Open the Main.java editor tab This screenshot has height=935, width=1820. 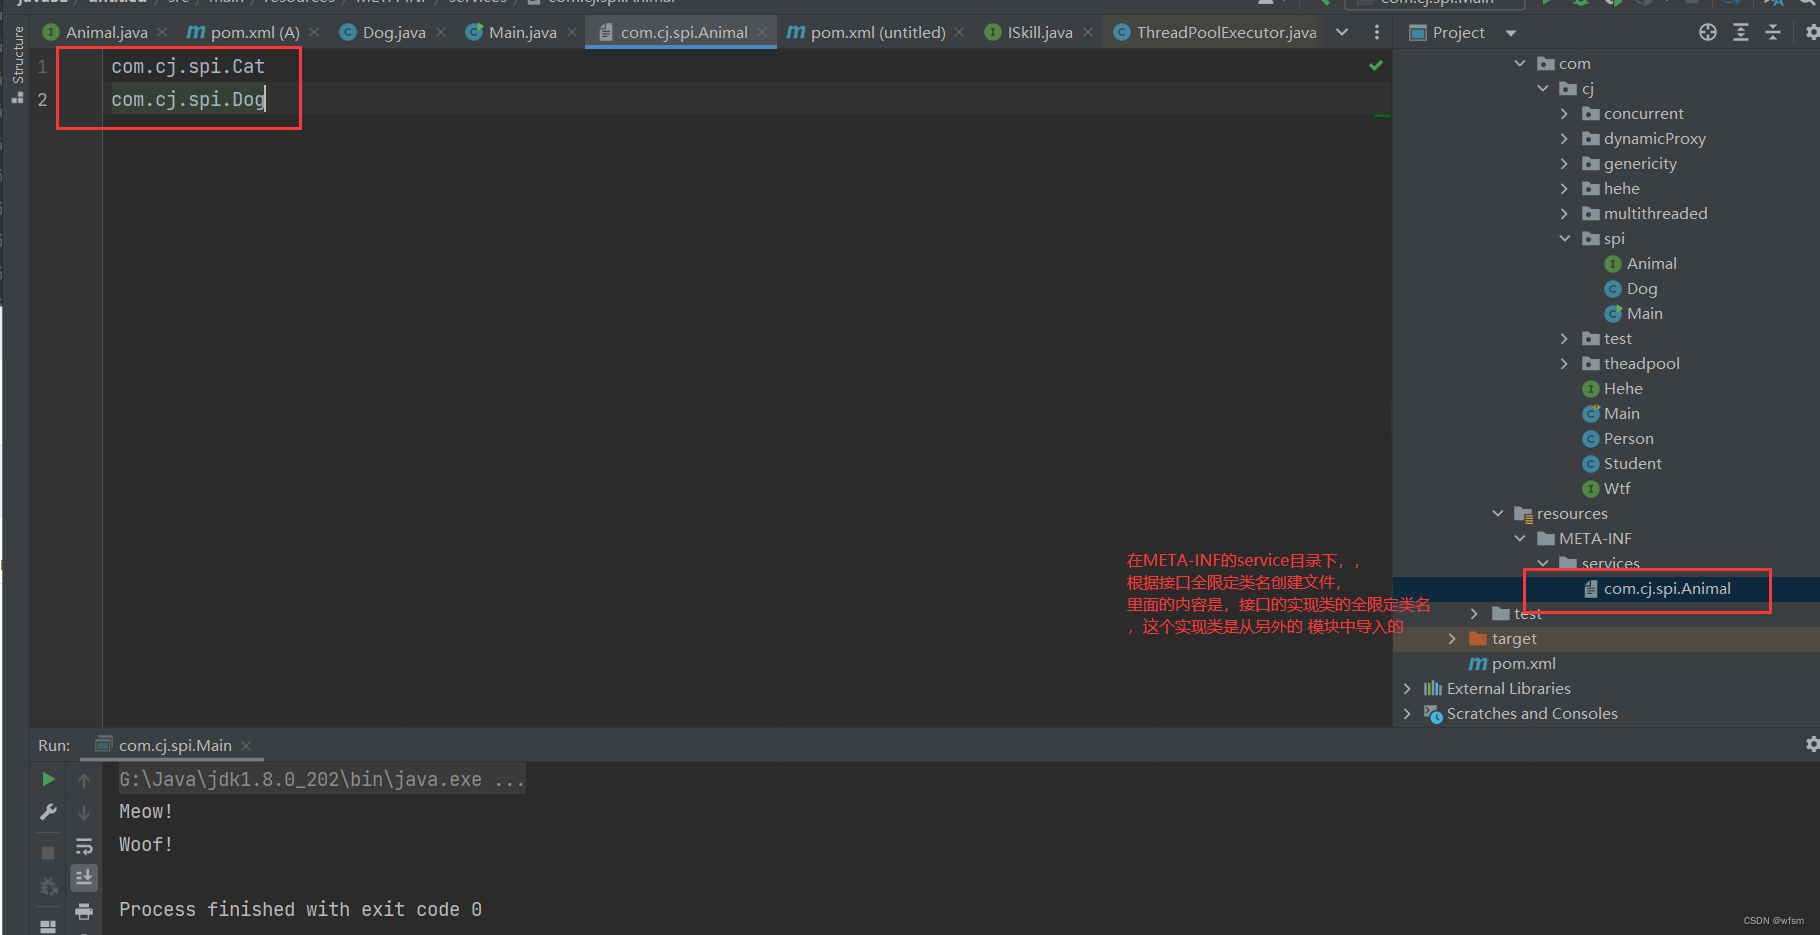(522, 33)
